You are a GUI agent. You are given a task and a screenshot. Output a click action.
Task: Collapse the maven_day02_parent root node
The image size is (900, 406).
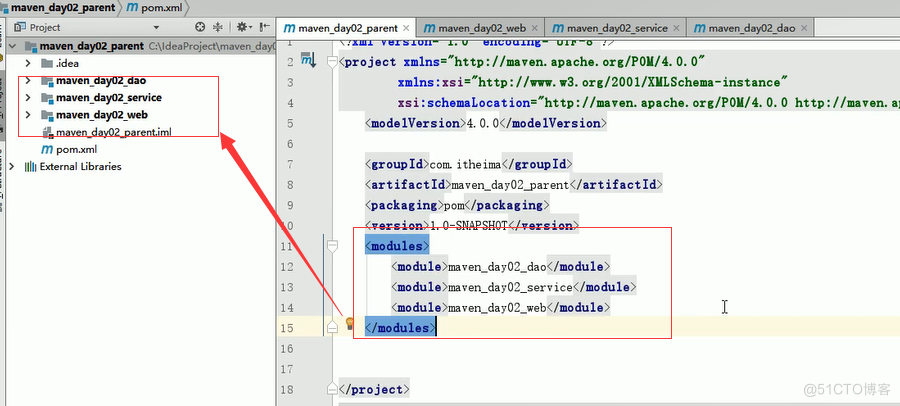coord(12,46)
